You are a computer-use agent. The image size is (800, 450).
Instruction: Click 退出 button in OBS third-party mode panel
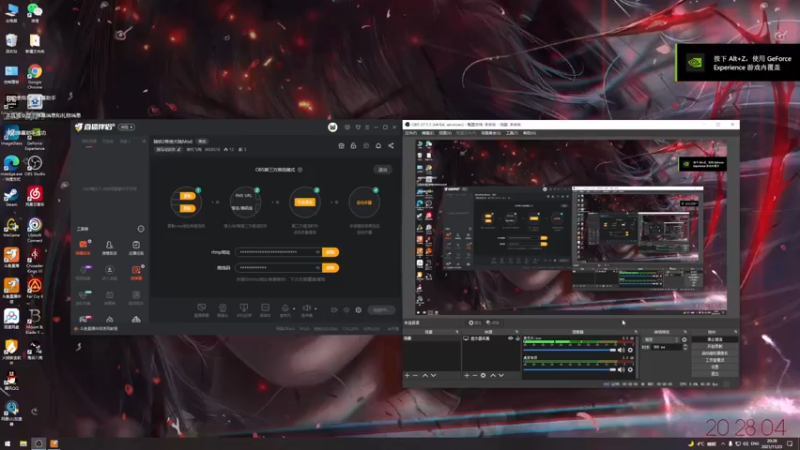coord(383,169)
